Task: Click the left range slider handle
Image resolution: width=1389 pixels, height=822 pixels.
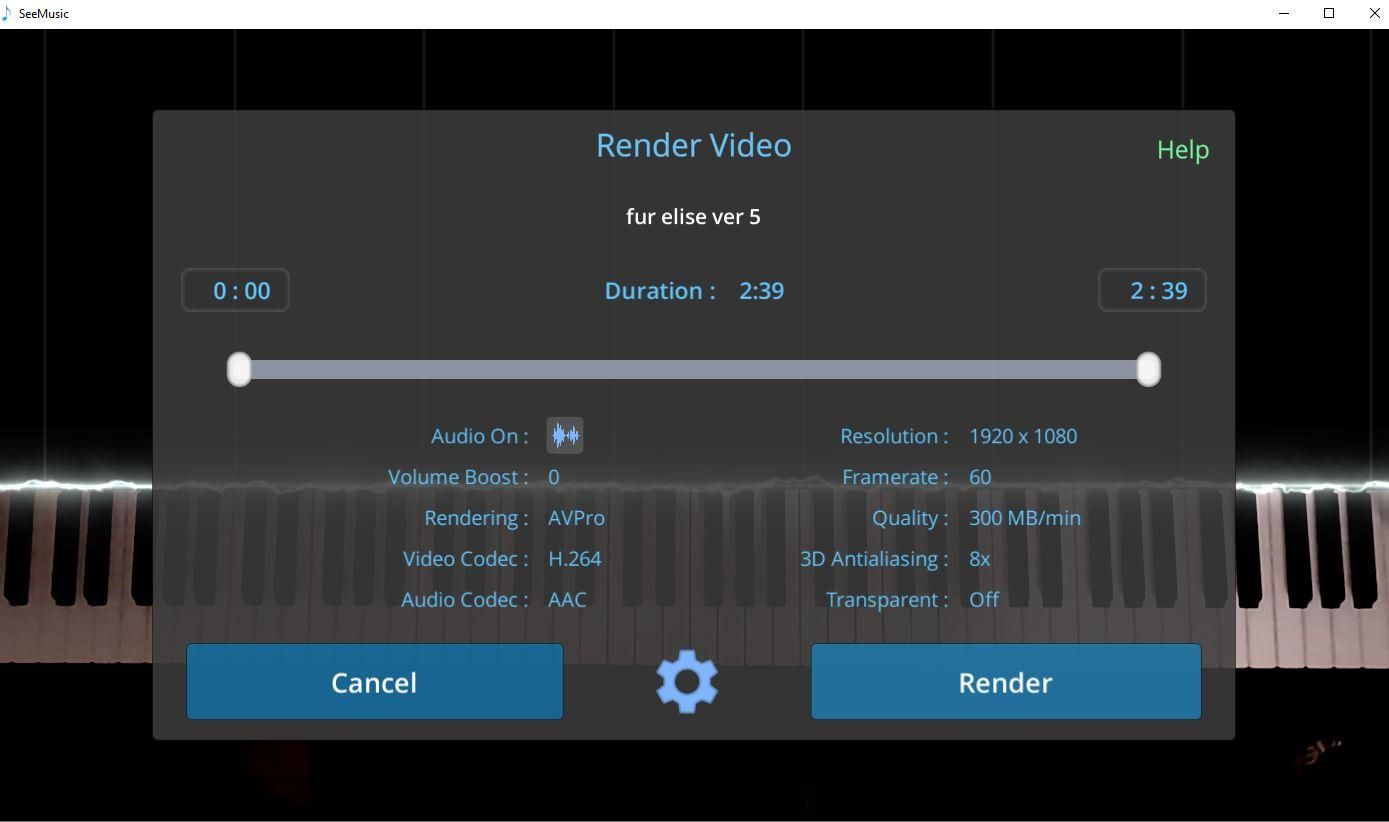Action: 239,369
